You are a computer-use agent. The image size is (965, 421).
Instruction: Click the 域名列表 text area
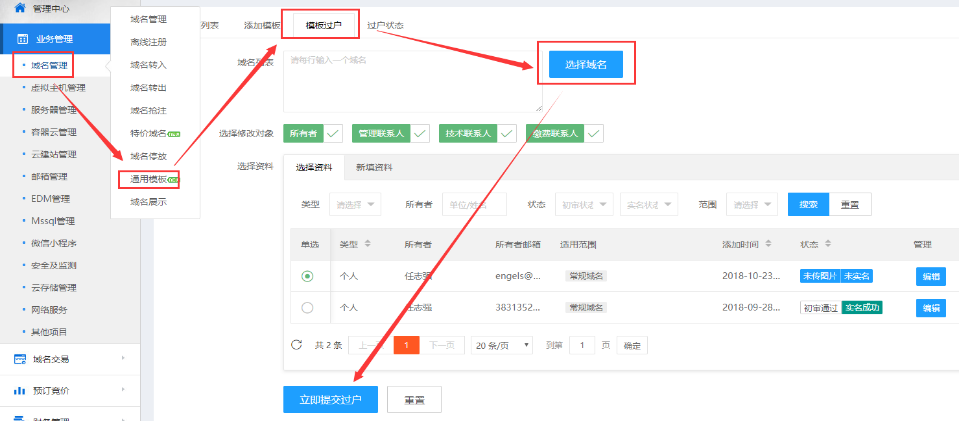click(412, 81)
